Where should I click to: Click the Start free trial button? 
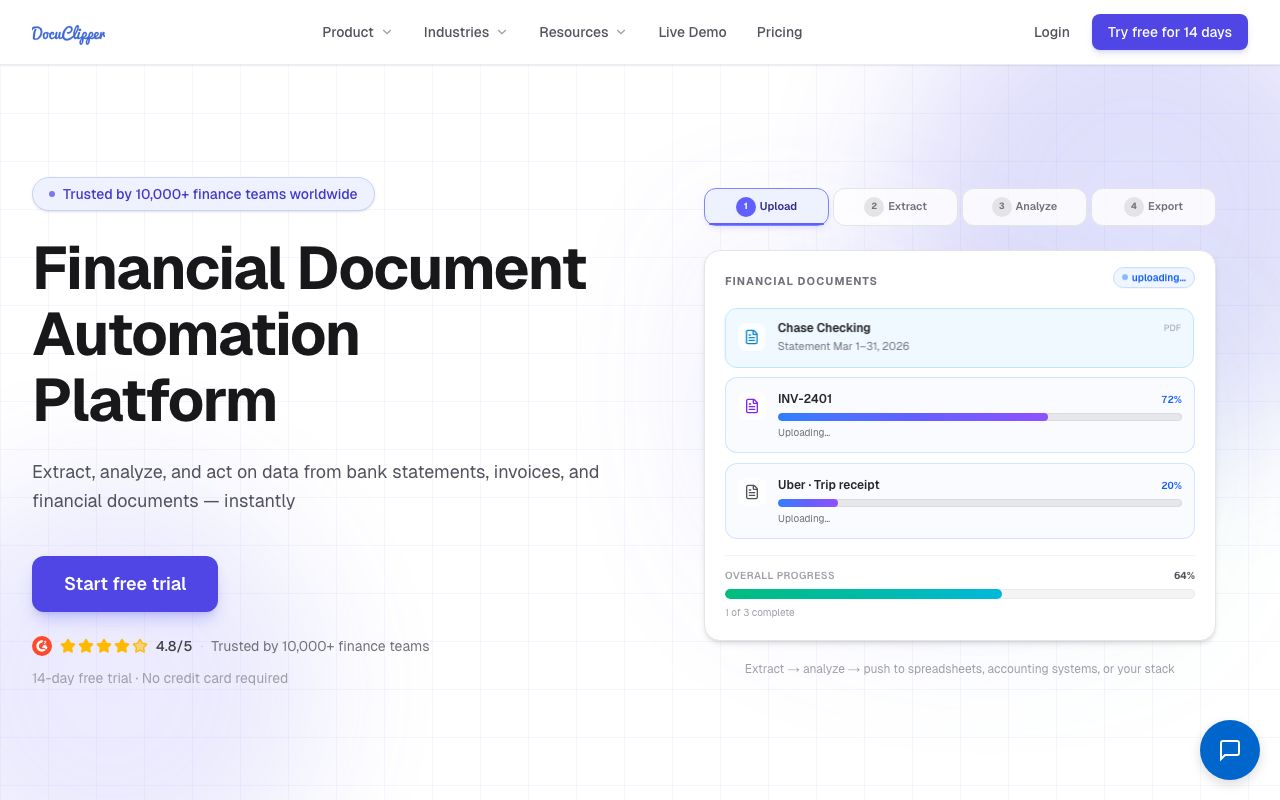tap(125, 584)
